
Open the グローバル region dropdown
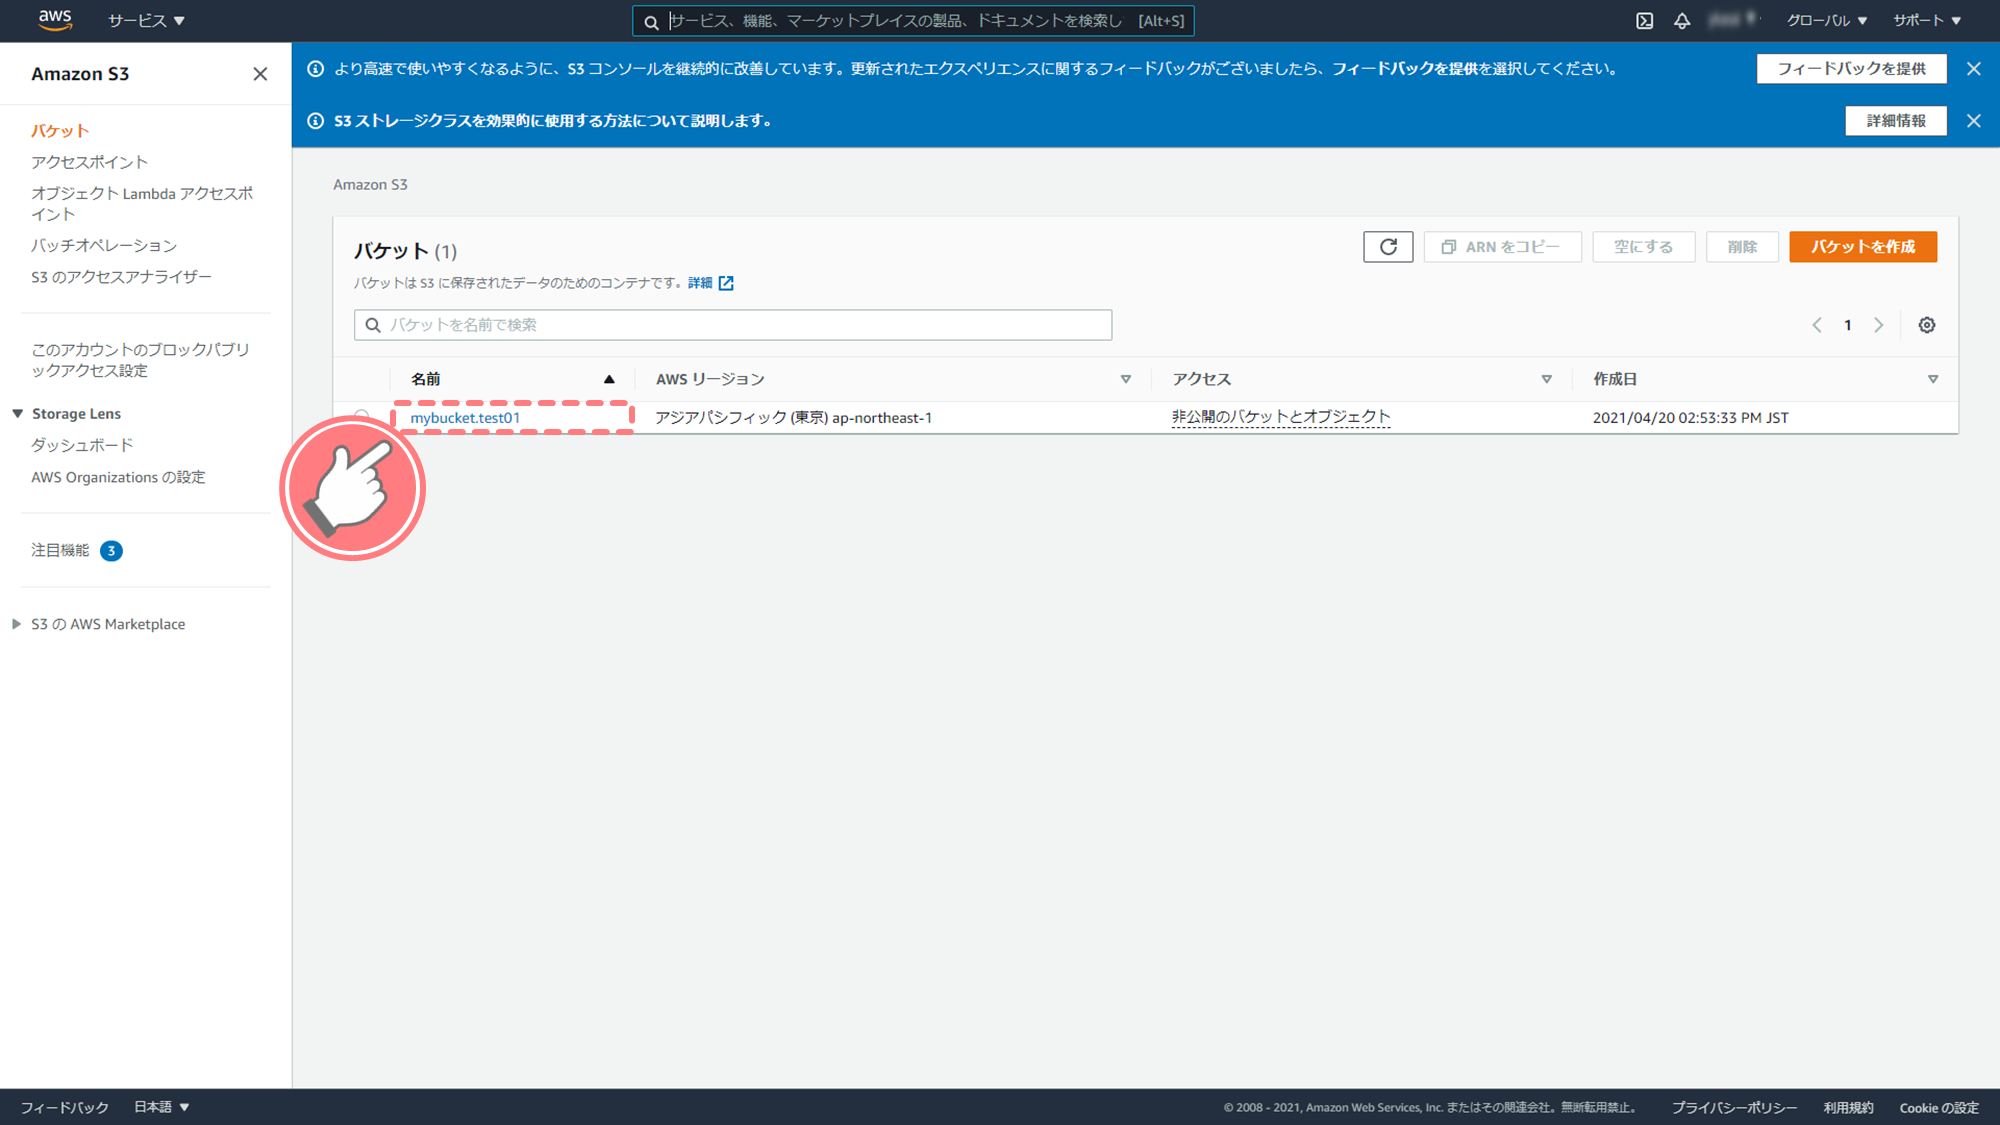tap(1827, 21)
